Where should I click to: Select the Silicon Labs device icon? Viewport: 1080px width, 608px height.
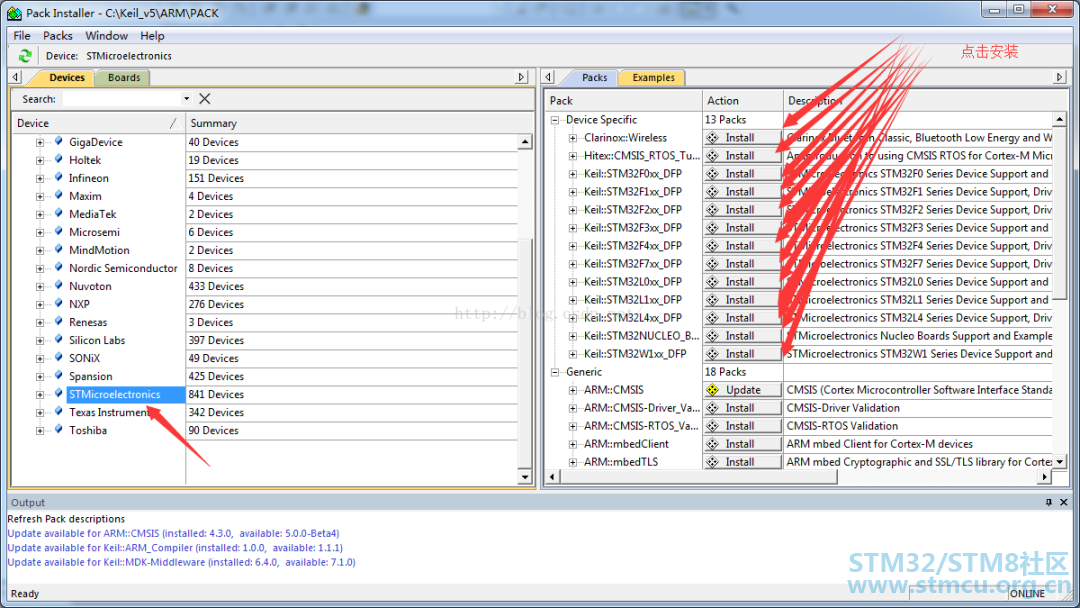[59, 339]
